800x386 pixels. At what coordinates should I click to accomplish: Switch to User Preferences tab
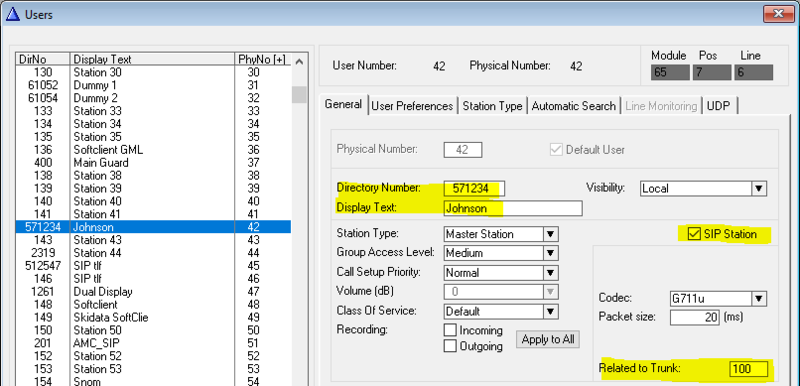coord(412,106)
